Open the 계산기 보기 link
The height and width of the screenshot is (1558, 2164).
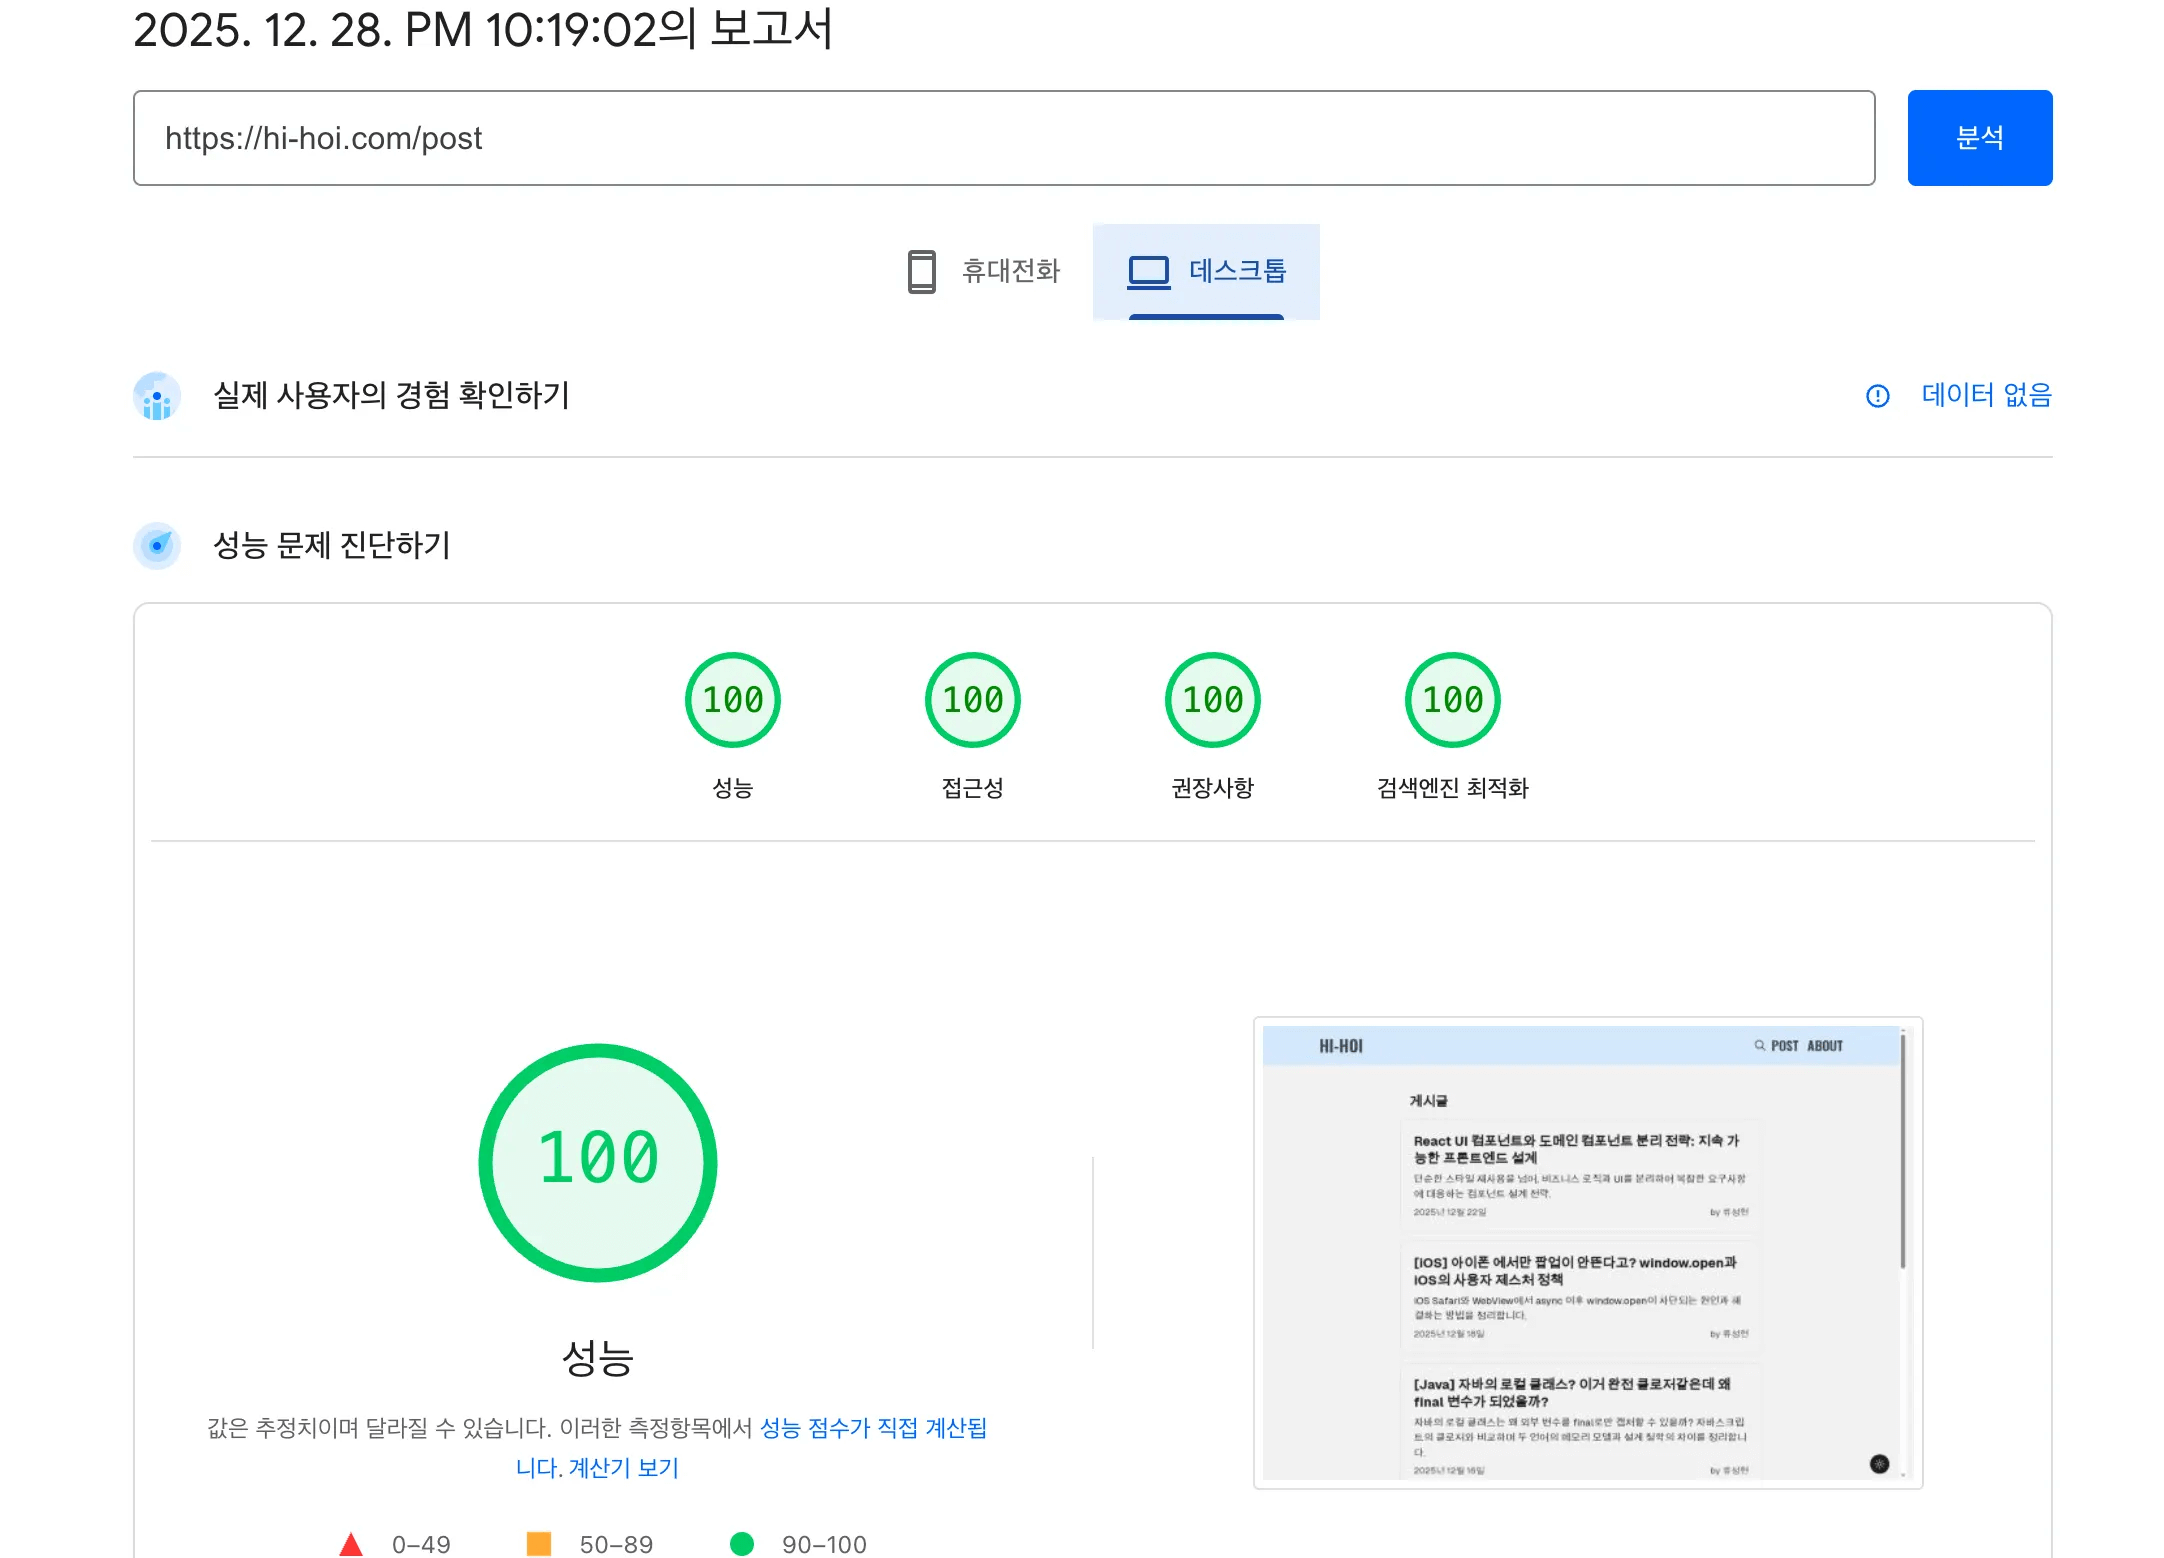click(x=623, y=1467)
